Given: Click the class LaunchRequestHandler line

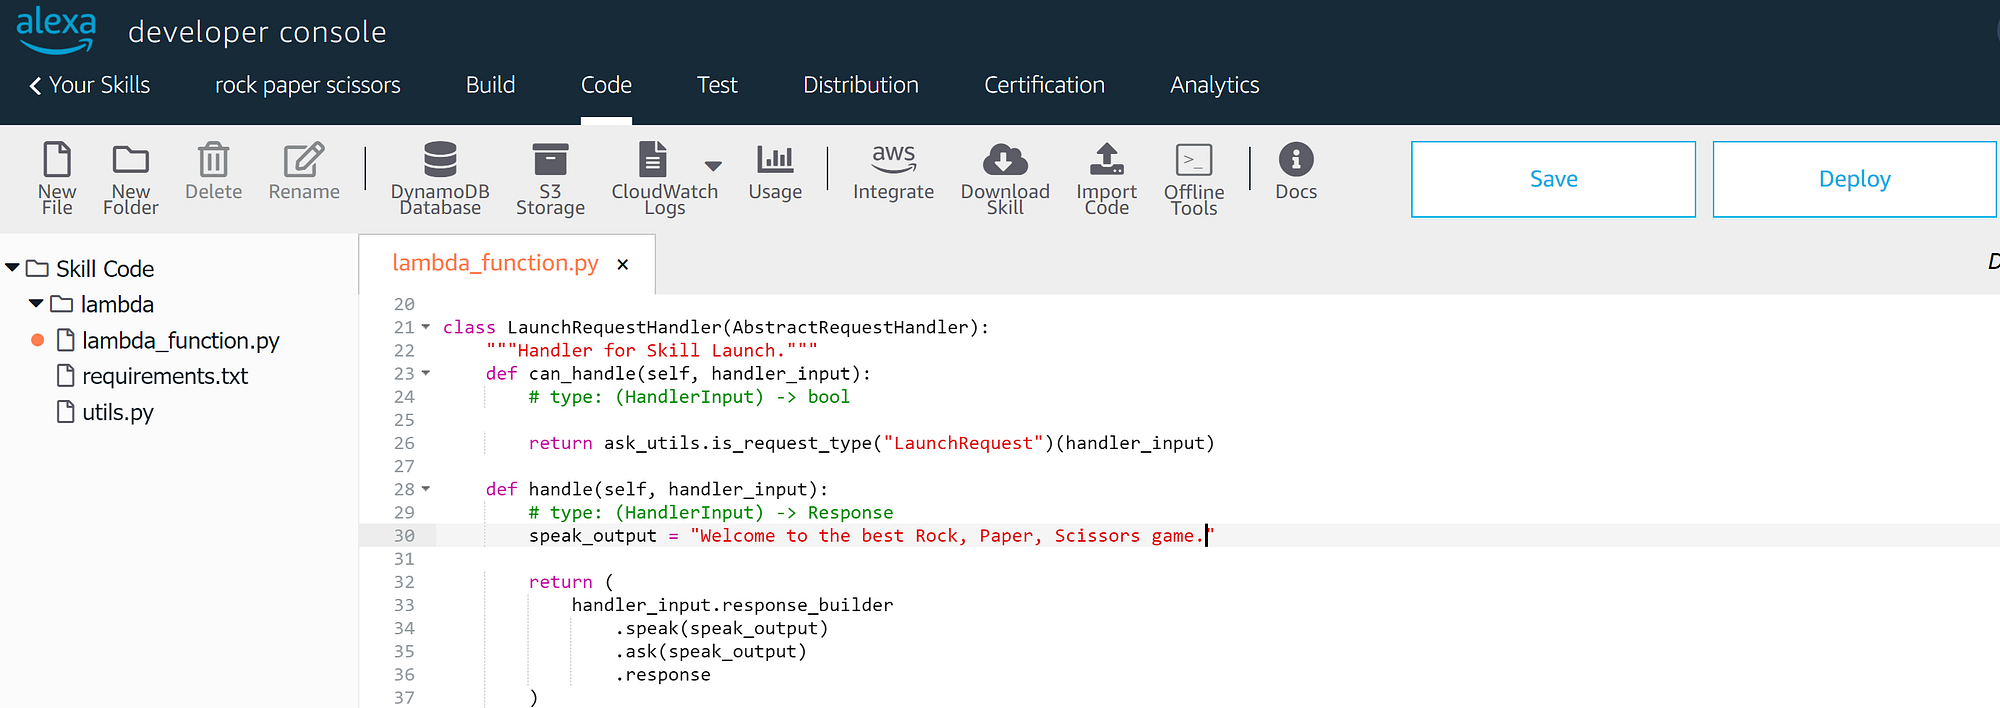Looking at the screenshot, I should point(716,327).
